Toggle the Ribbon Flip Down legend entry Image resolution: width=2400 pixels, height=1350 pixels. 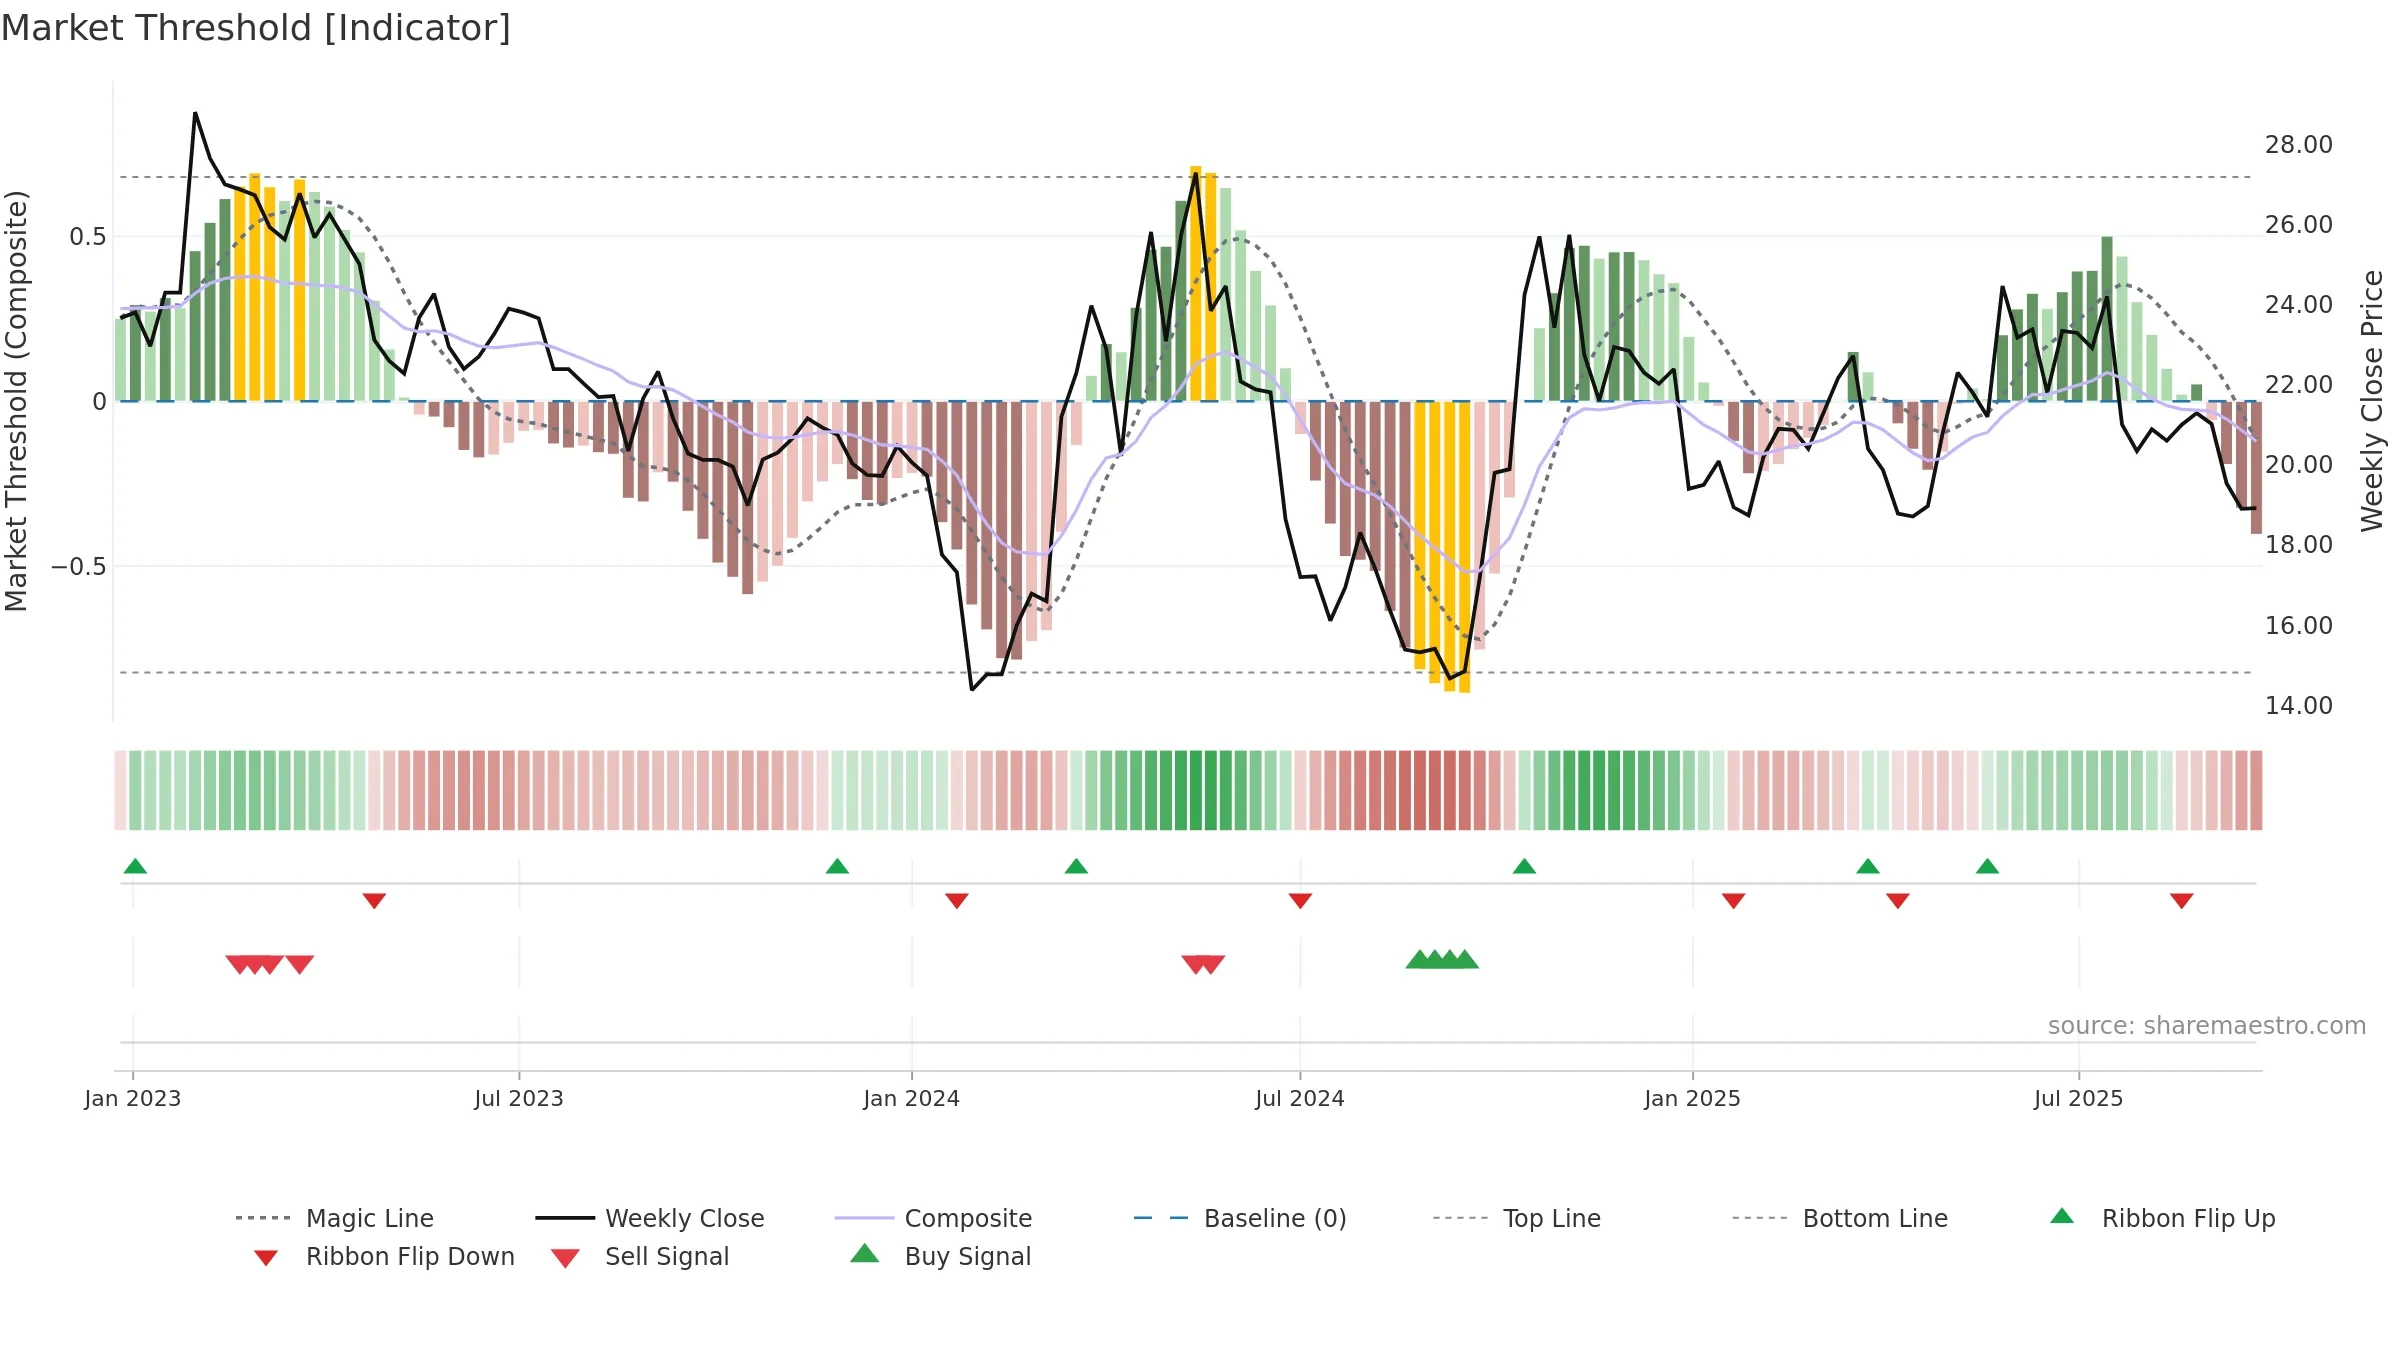383,1256
